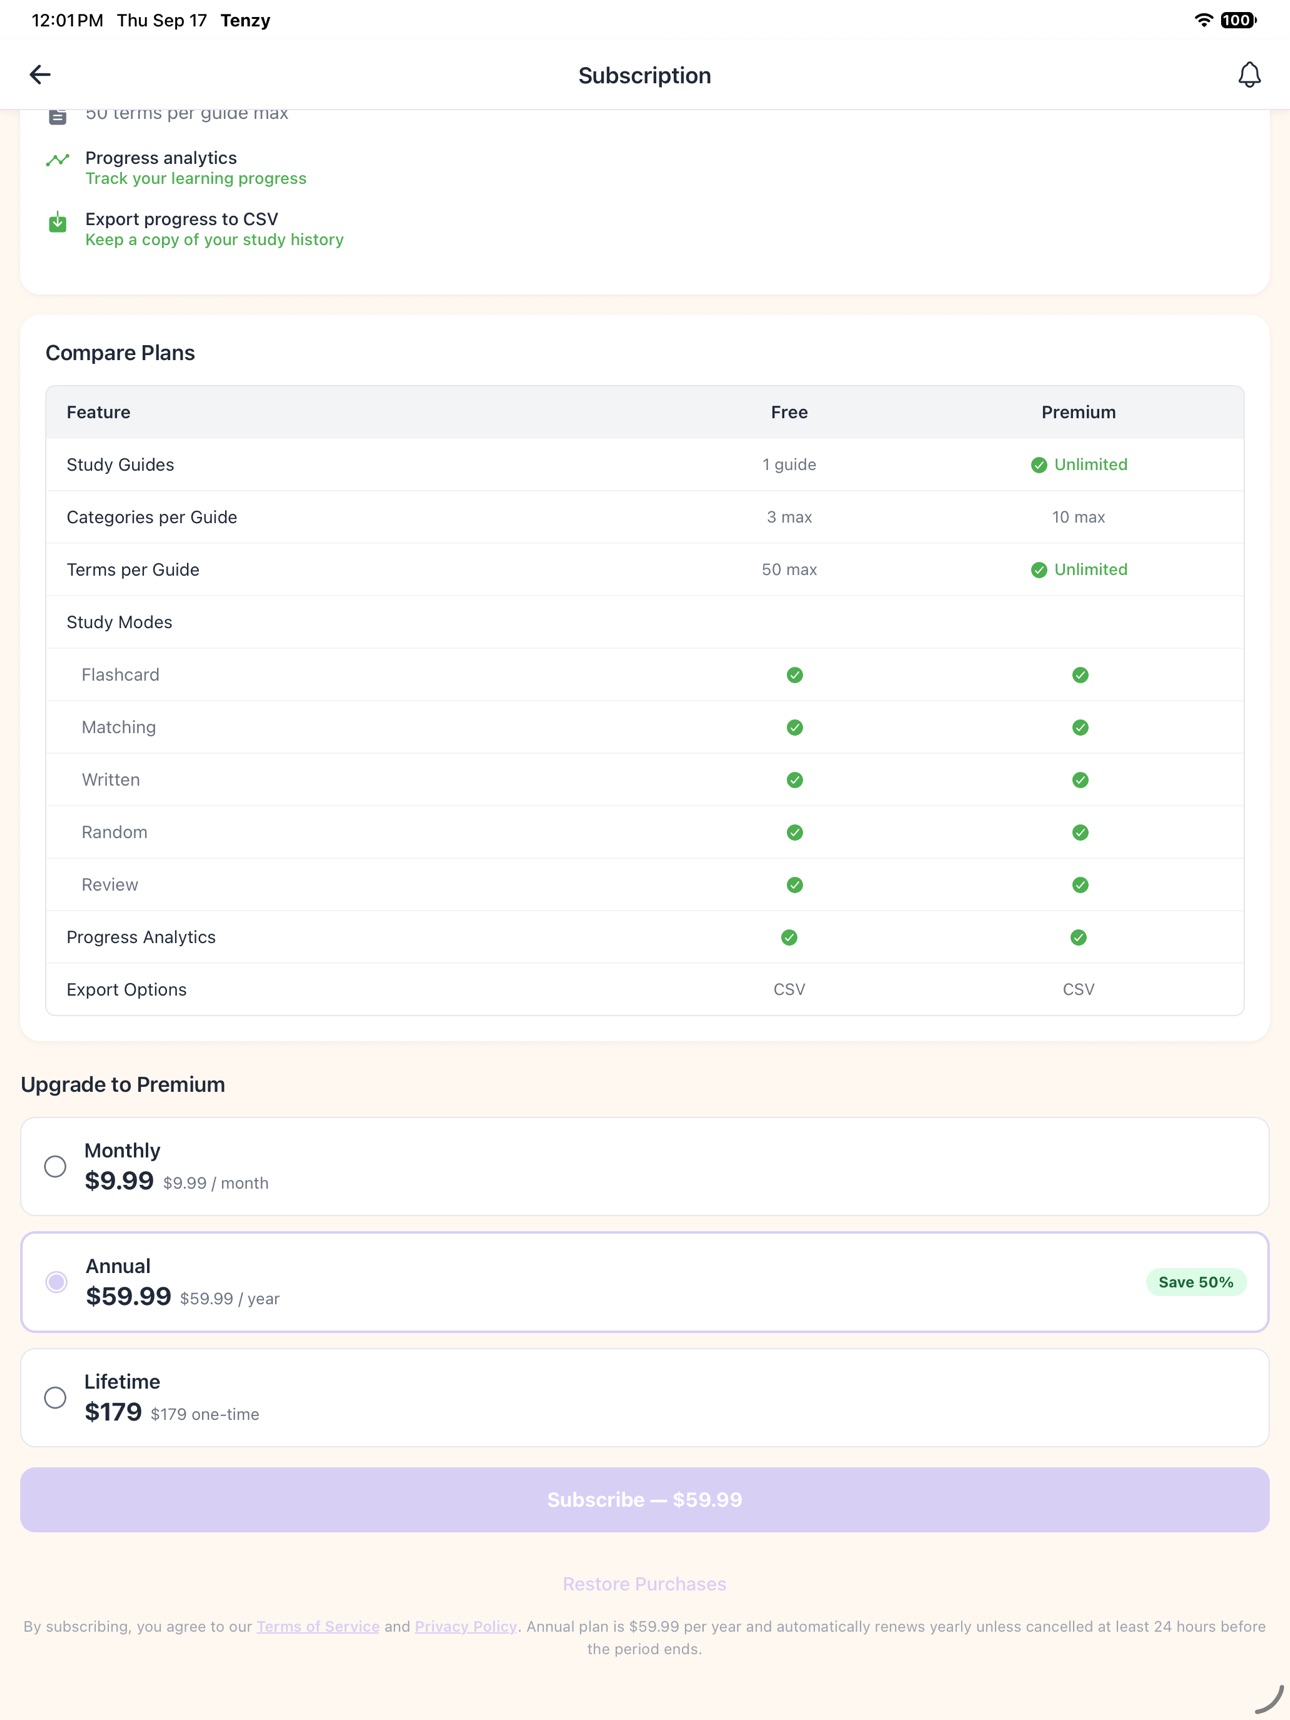Click the green check next to Study Guides Unlimited
The height and width of the screenshot is (1720, 1290).
tap(1039, 465)
